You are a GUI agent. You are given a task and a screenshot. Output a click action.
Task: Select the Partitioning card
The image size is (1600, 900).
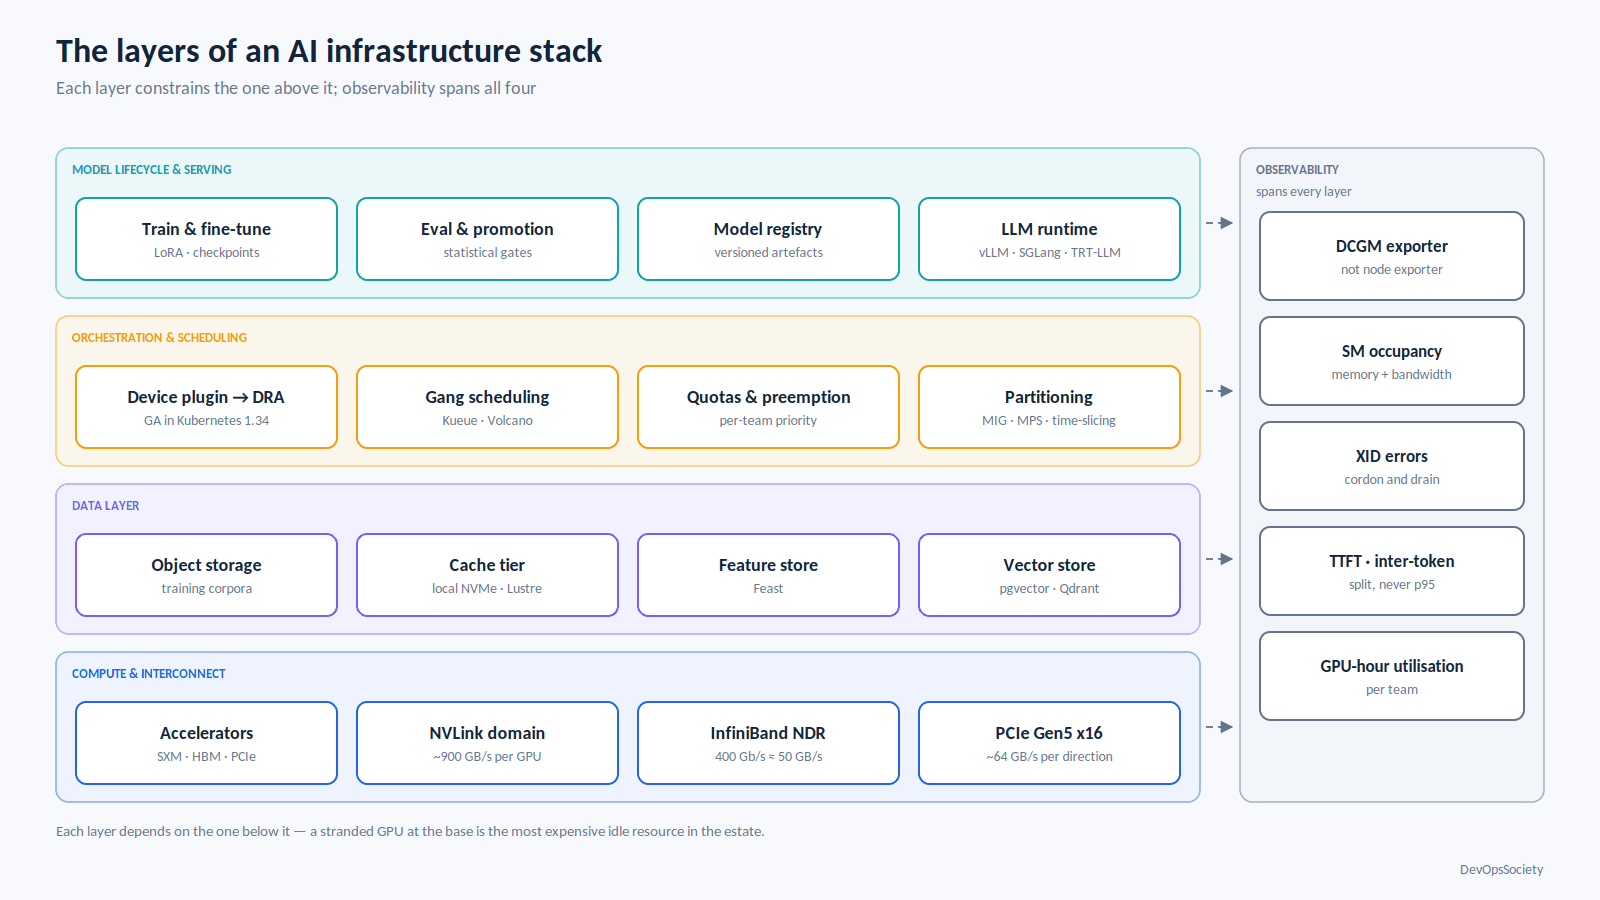[1049, 407]
